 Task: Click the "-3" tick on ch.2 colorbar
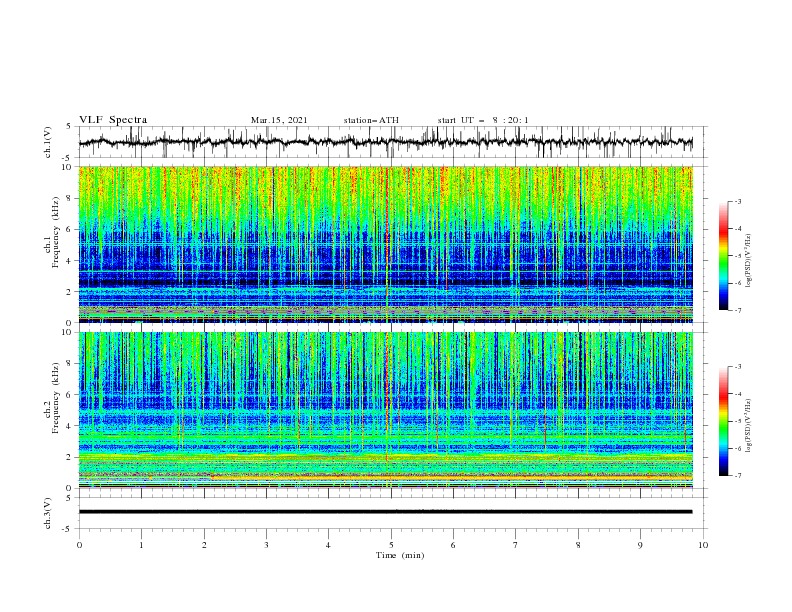point(737,367)
